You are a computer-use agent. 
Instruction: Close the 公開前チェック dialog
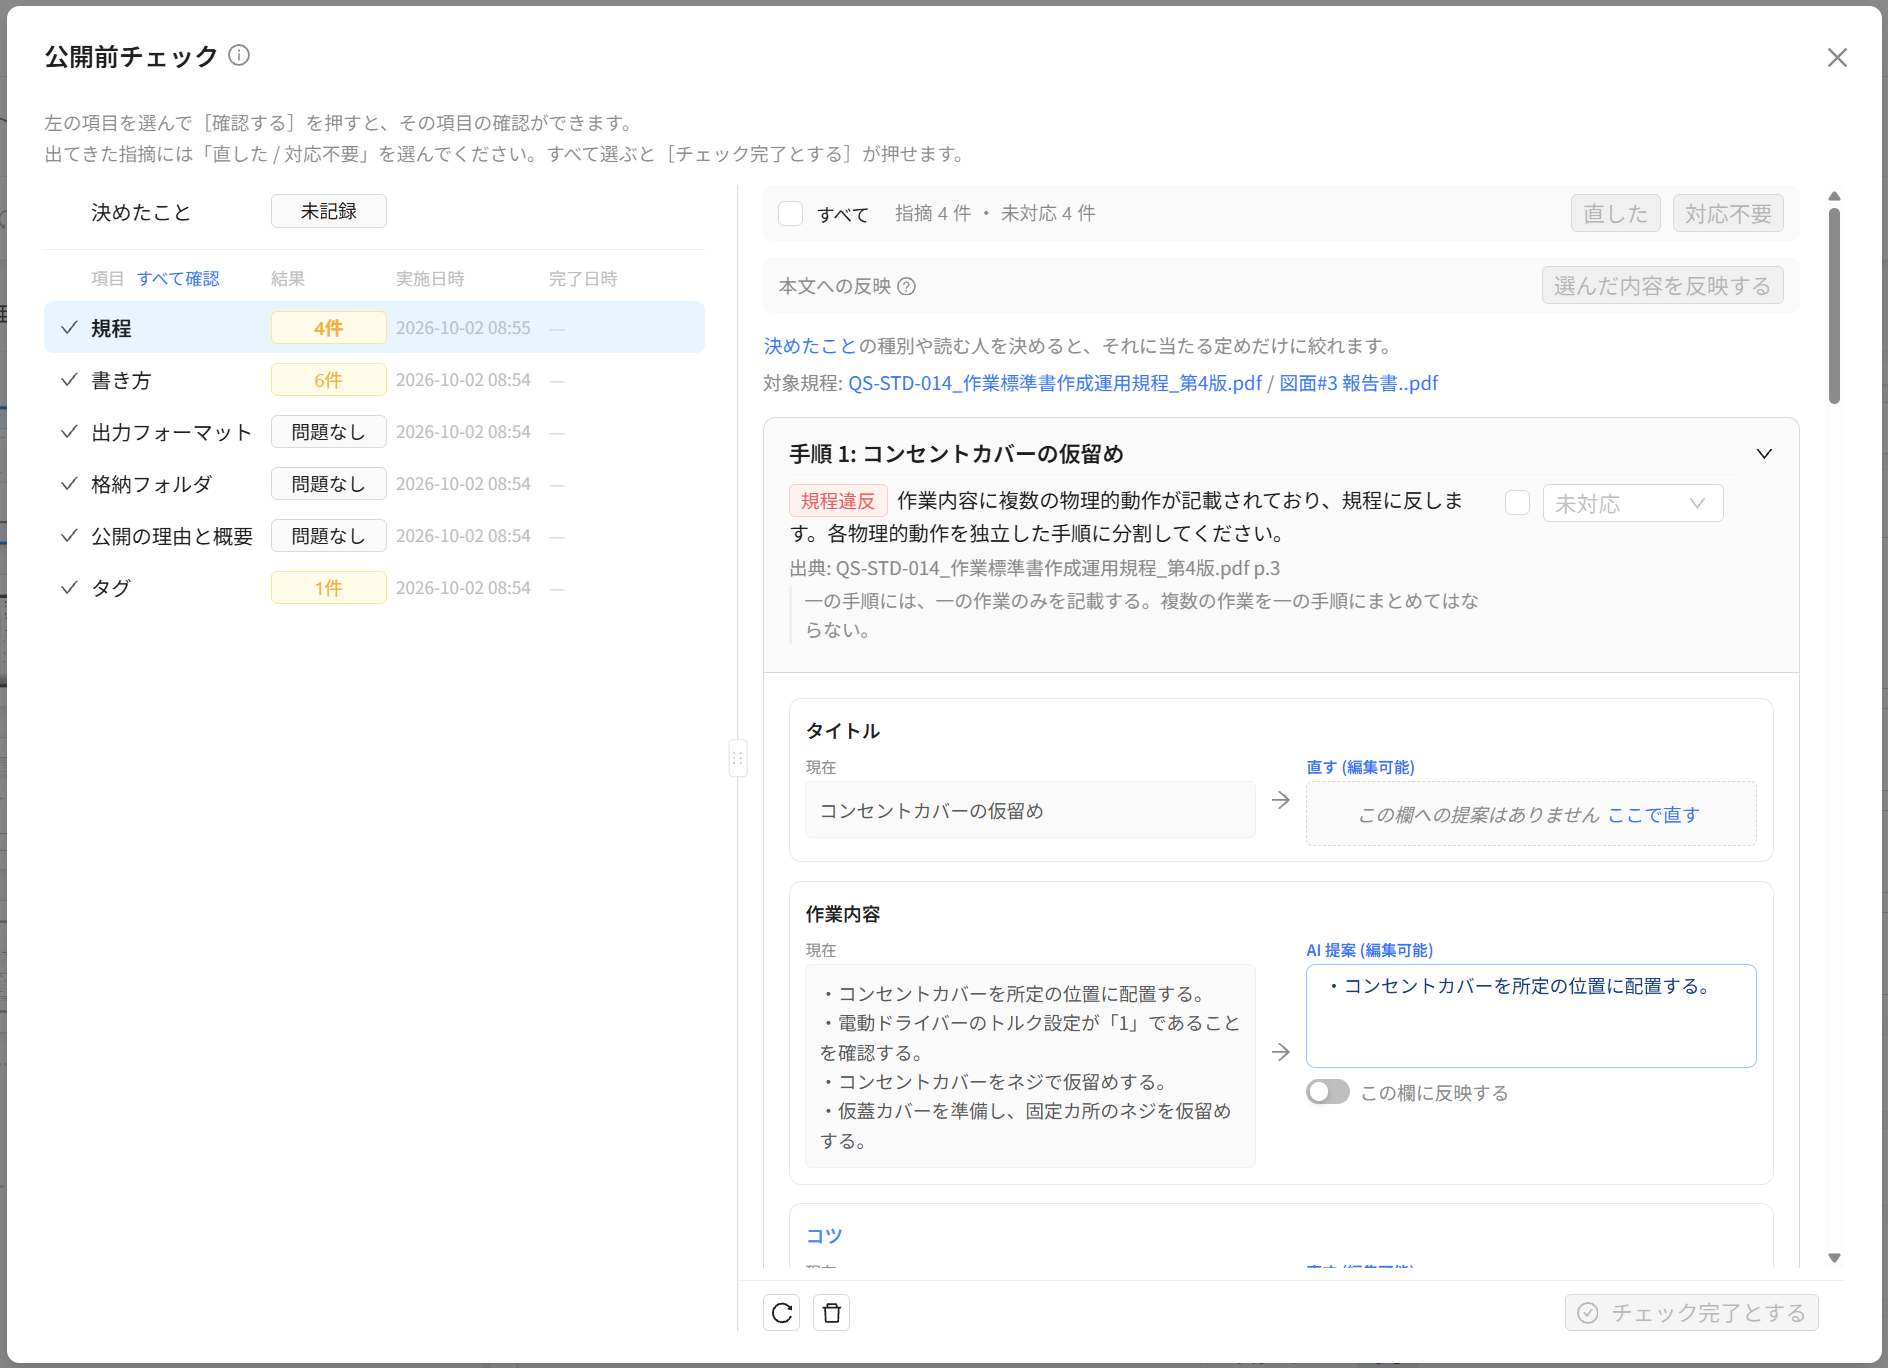coord(1837,58)
